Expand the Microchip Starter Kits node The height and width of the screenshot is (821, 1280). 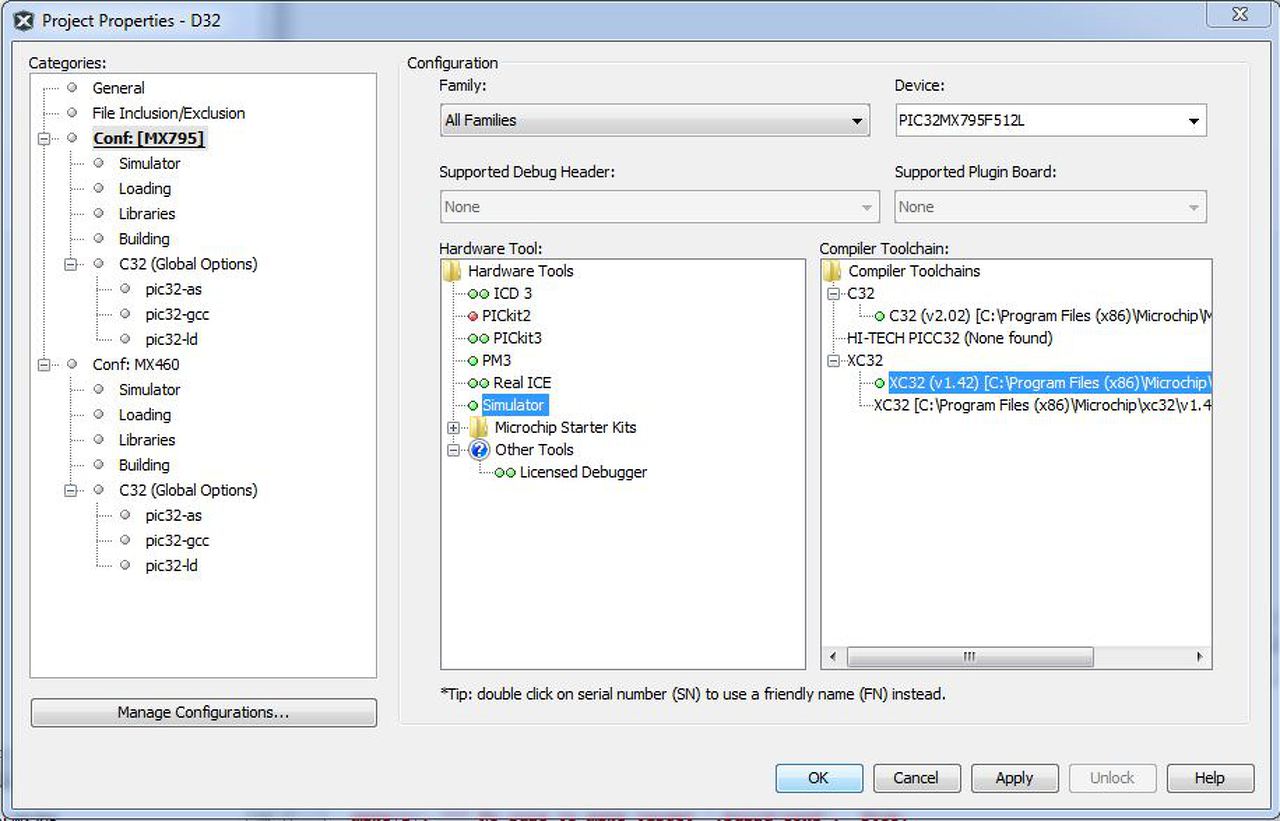click(454, 428)
